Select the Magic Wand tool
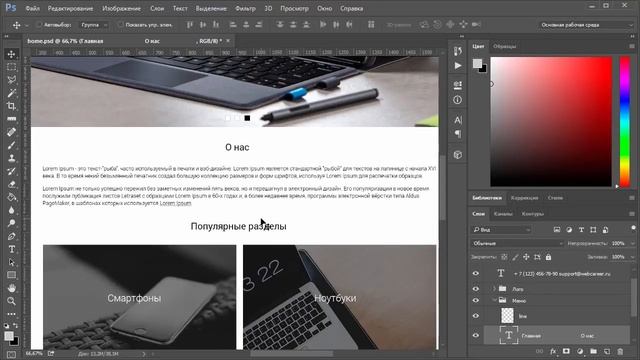640x360 pixels. (x=11, y=93)
